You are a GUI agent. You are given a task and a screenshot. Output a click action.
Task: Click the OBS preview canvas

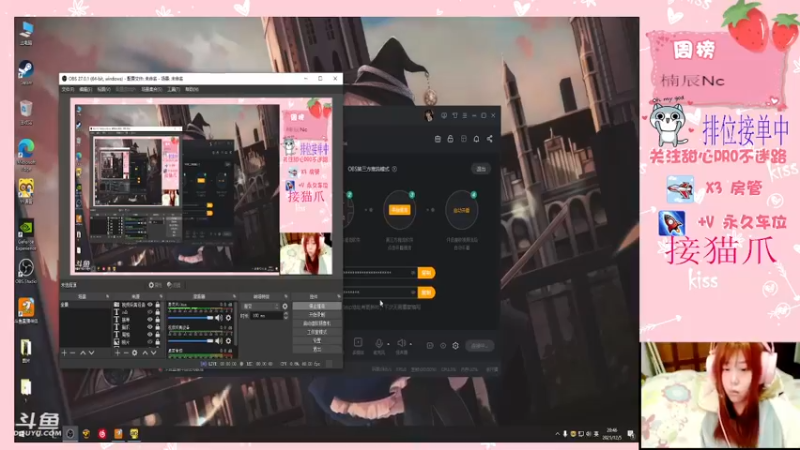coord(201,186)
